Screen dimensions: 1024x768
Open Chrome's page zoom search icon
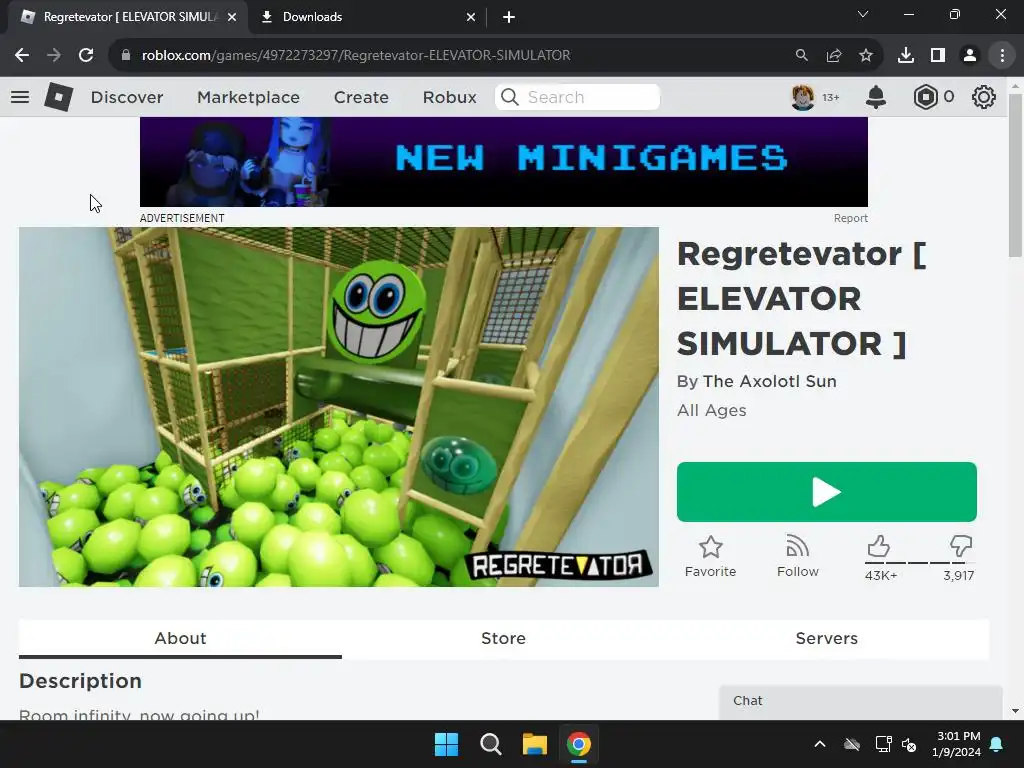coord(801,56)
